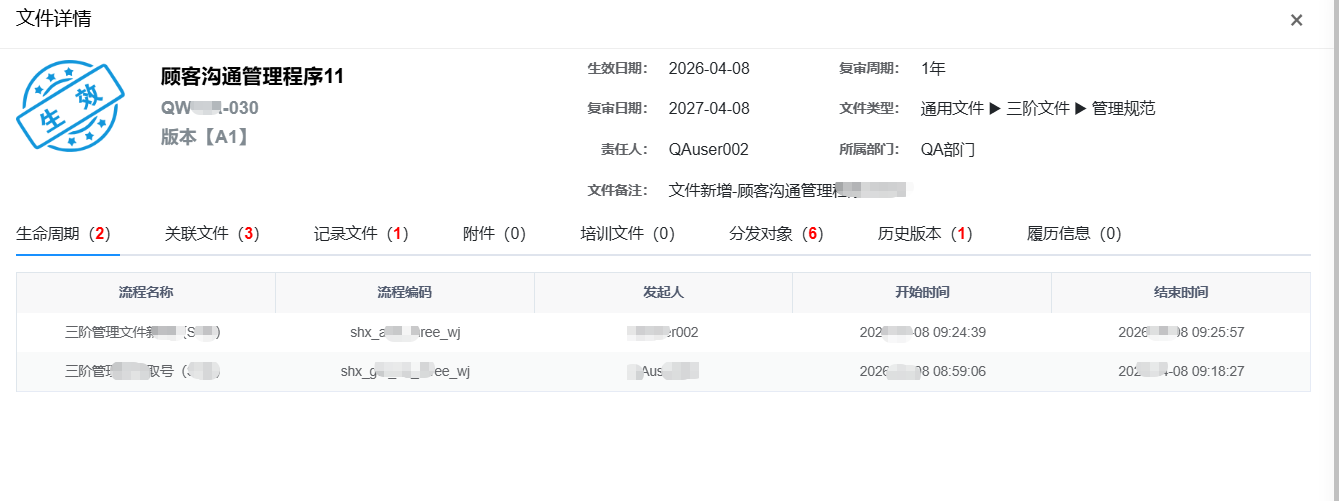Viewport: 1339px width, 501px height.
Task: Click the 责任人 value QAuser002
Action: coord(709,150)
